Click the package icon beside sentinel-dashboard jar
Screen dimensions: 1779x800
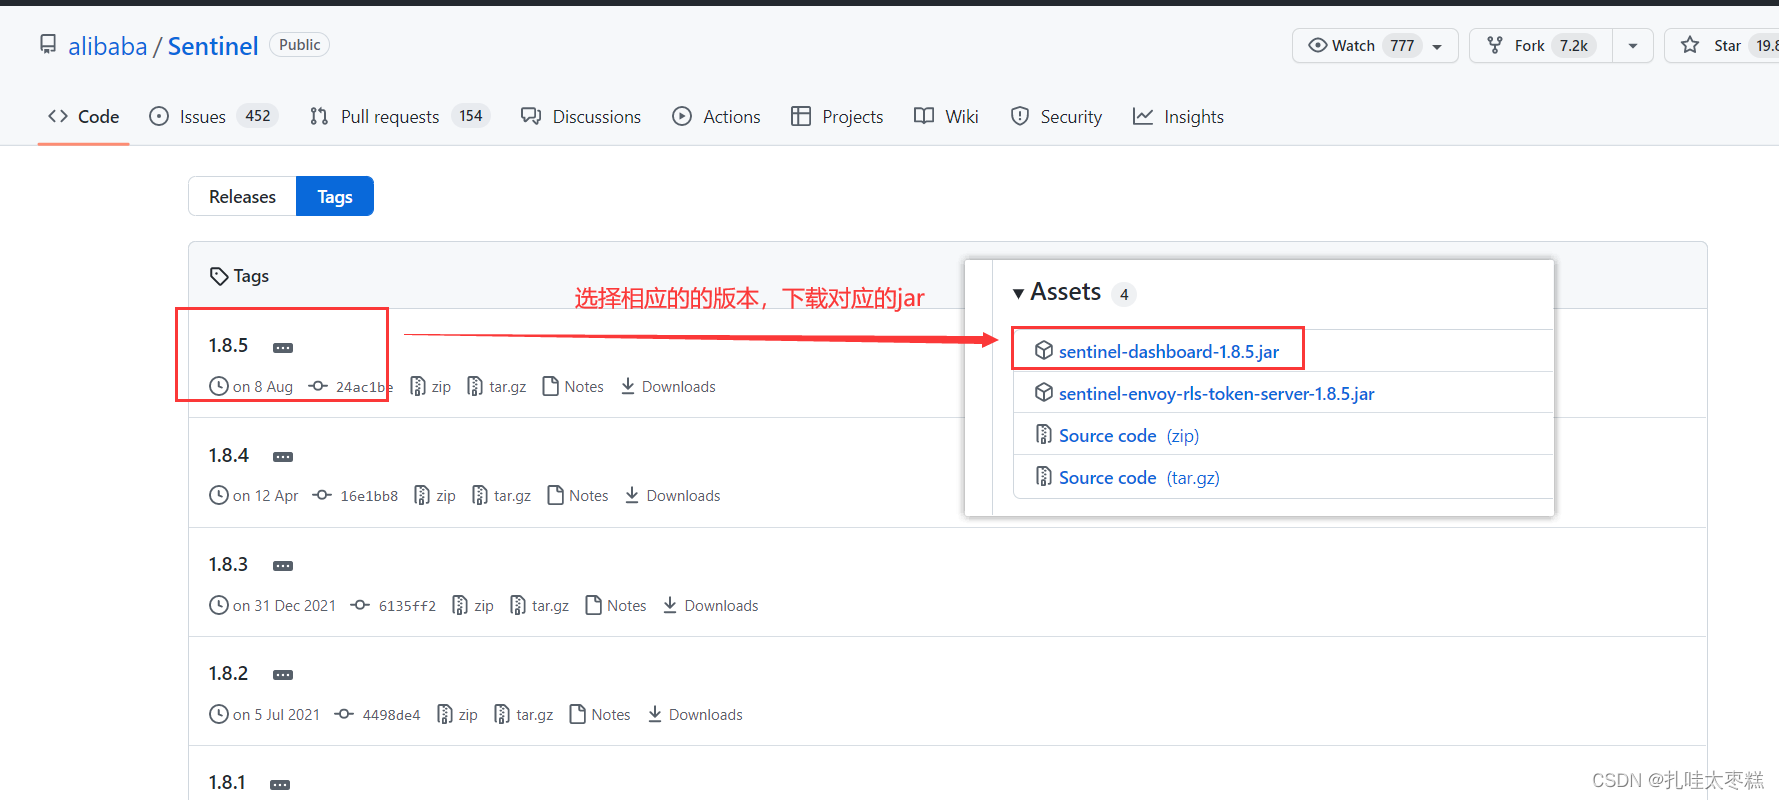[x=1044, y=350]
